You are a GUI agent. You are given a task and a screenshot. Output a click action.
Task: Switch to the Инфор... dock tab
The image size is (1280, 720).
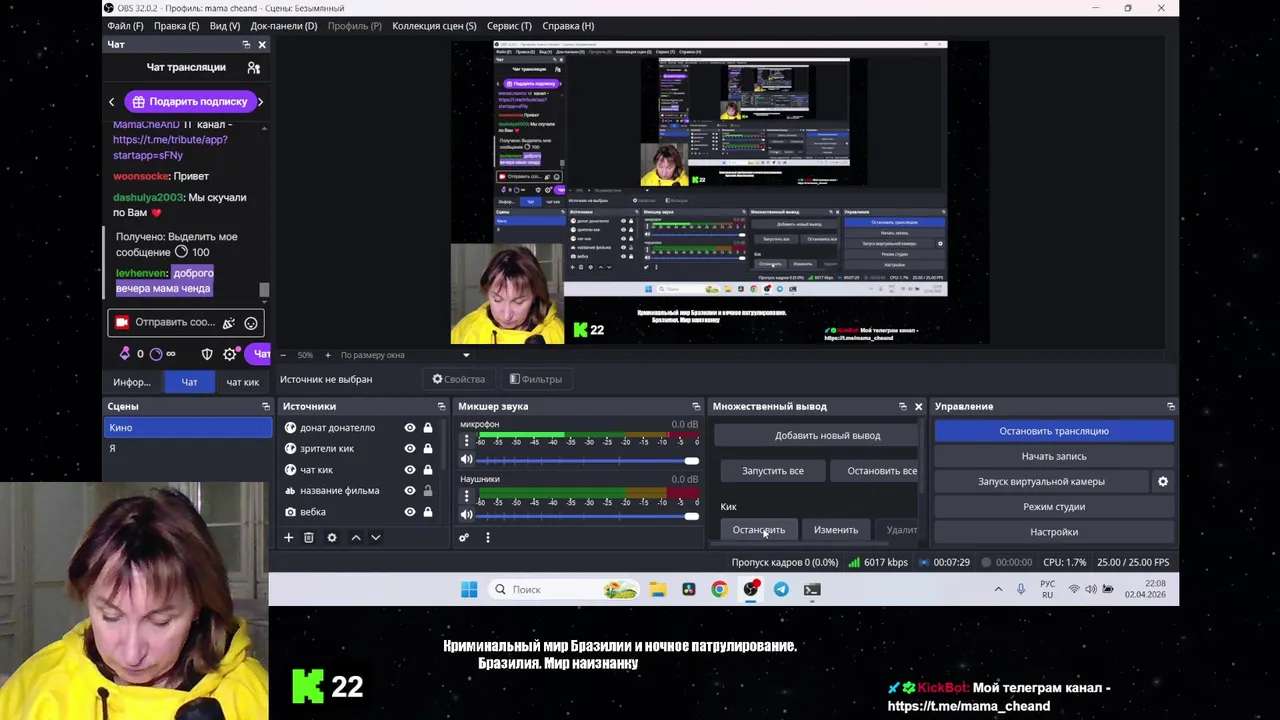(x=132, y=382)
